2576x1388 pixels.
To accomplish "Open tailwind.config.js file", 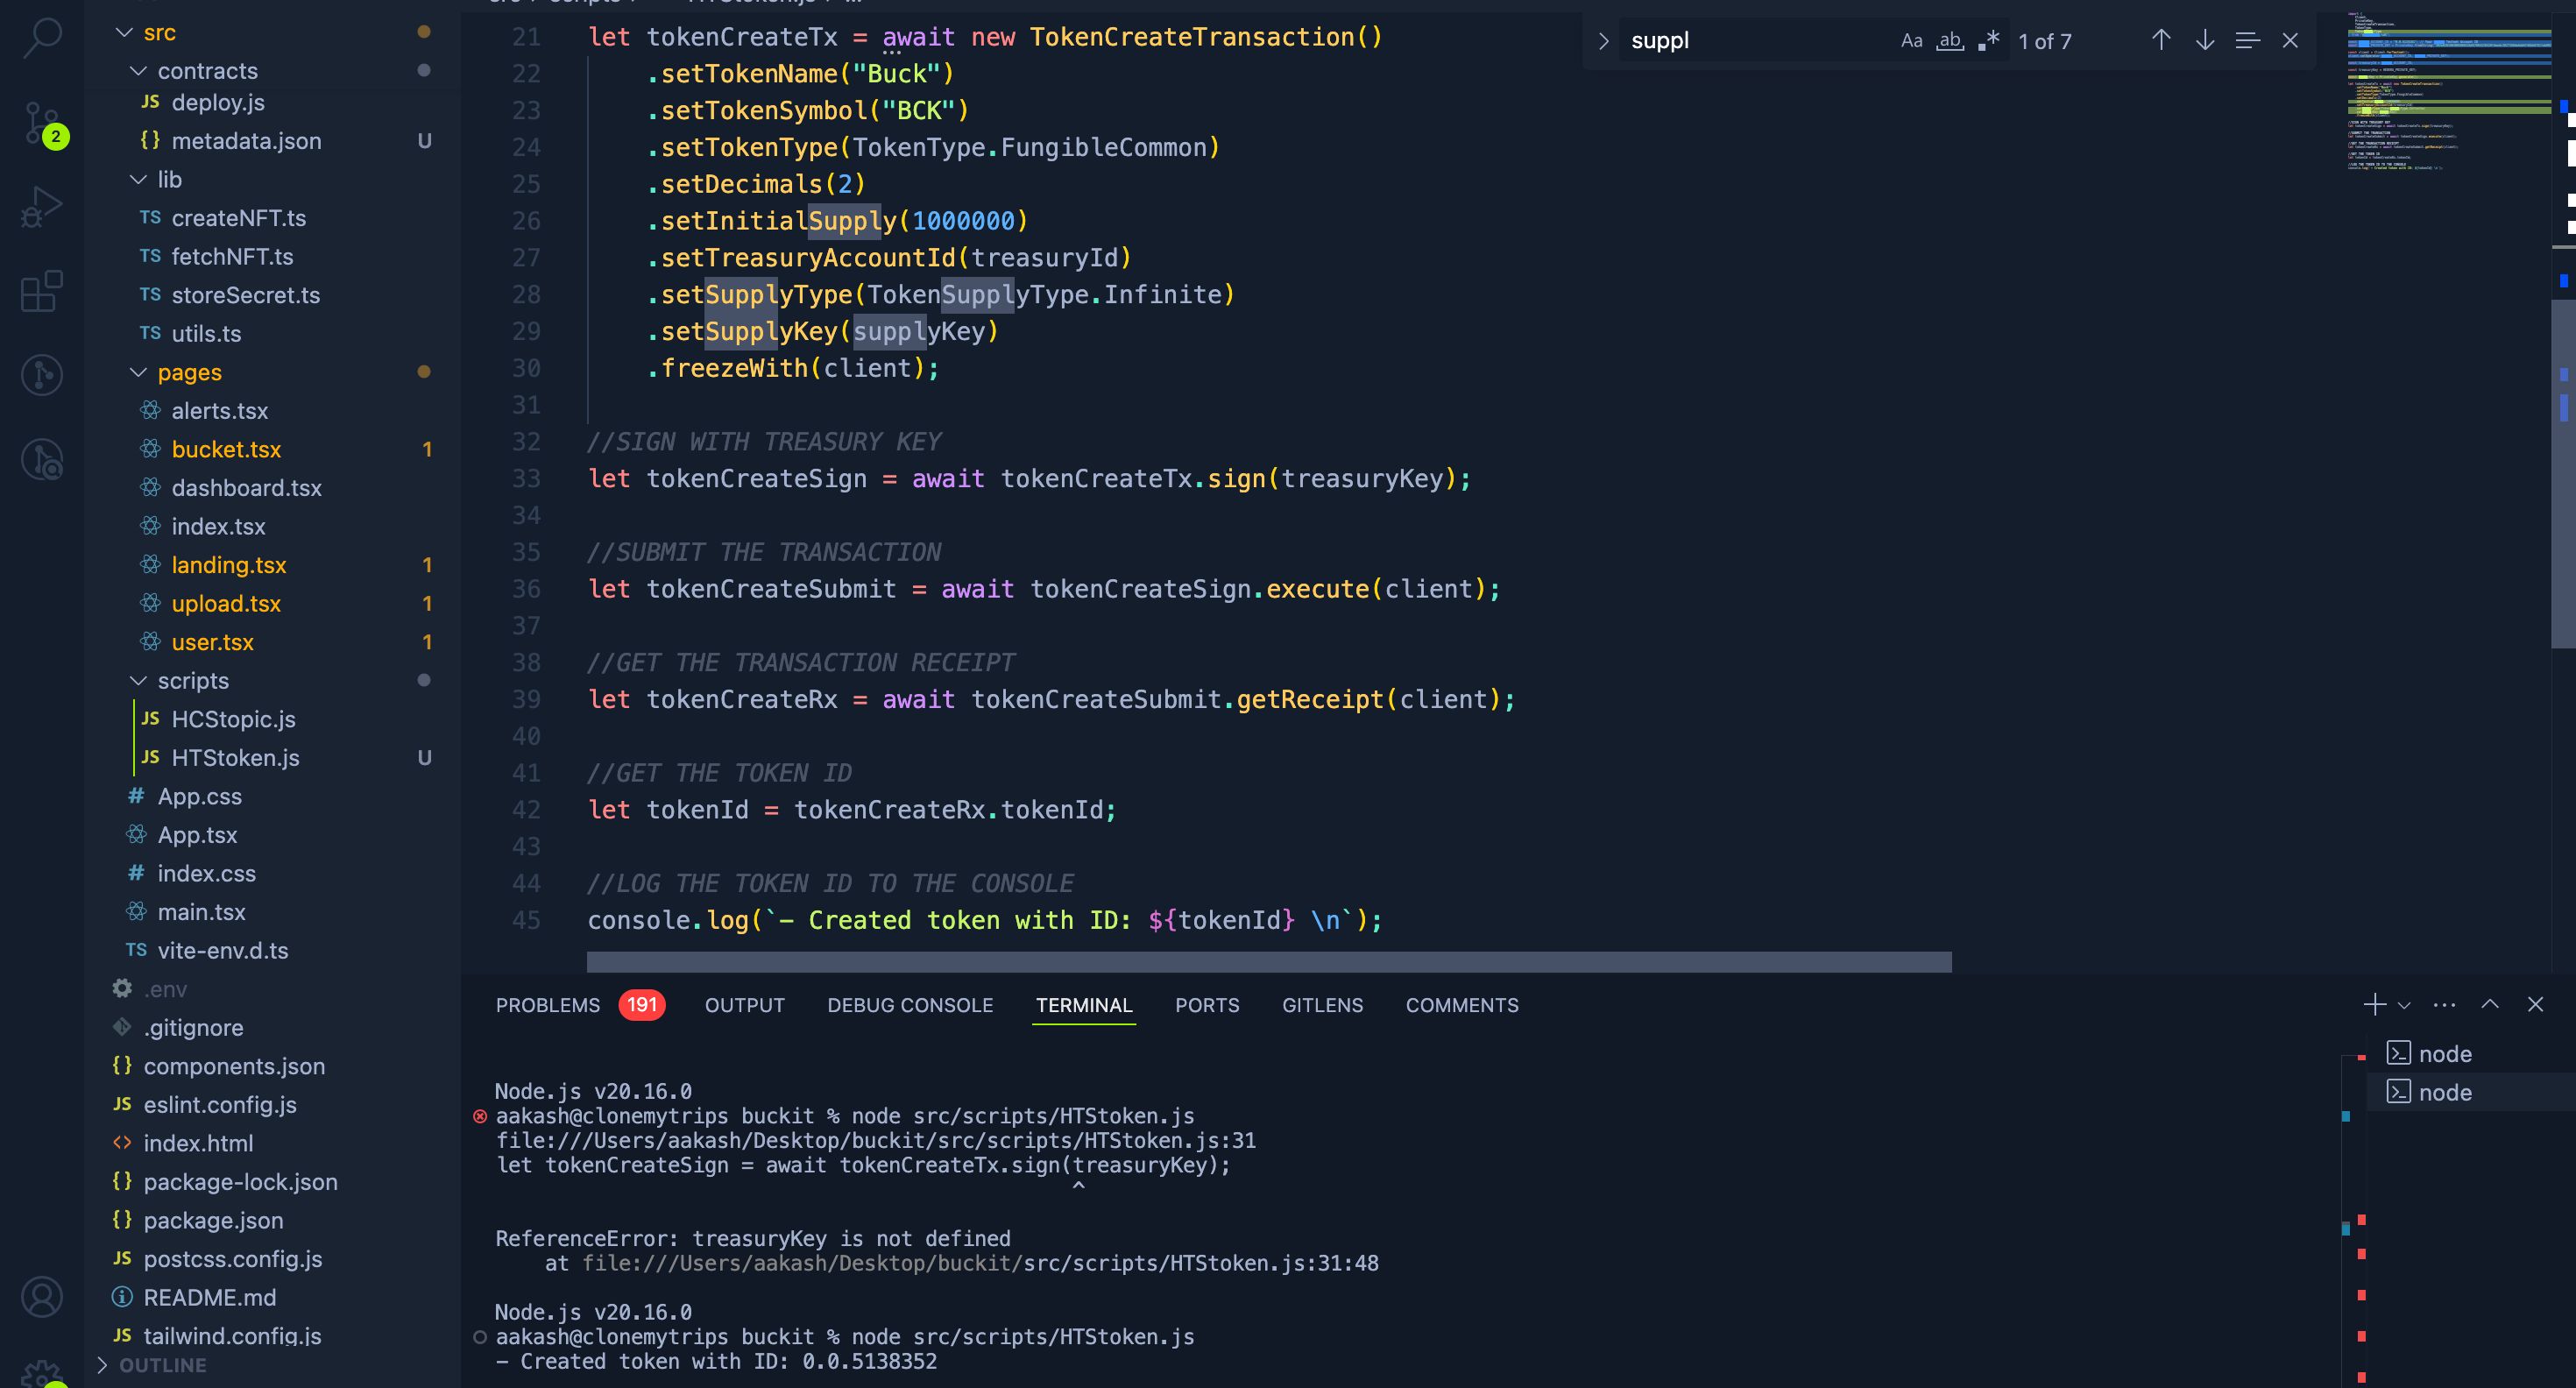I will 232,1336.
